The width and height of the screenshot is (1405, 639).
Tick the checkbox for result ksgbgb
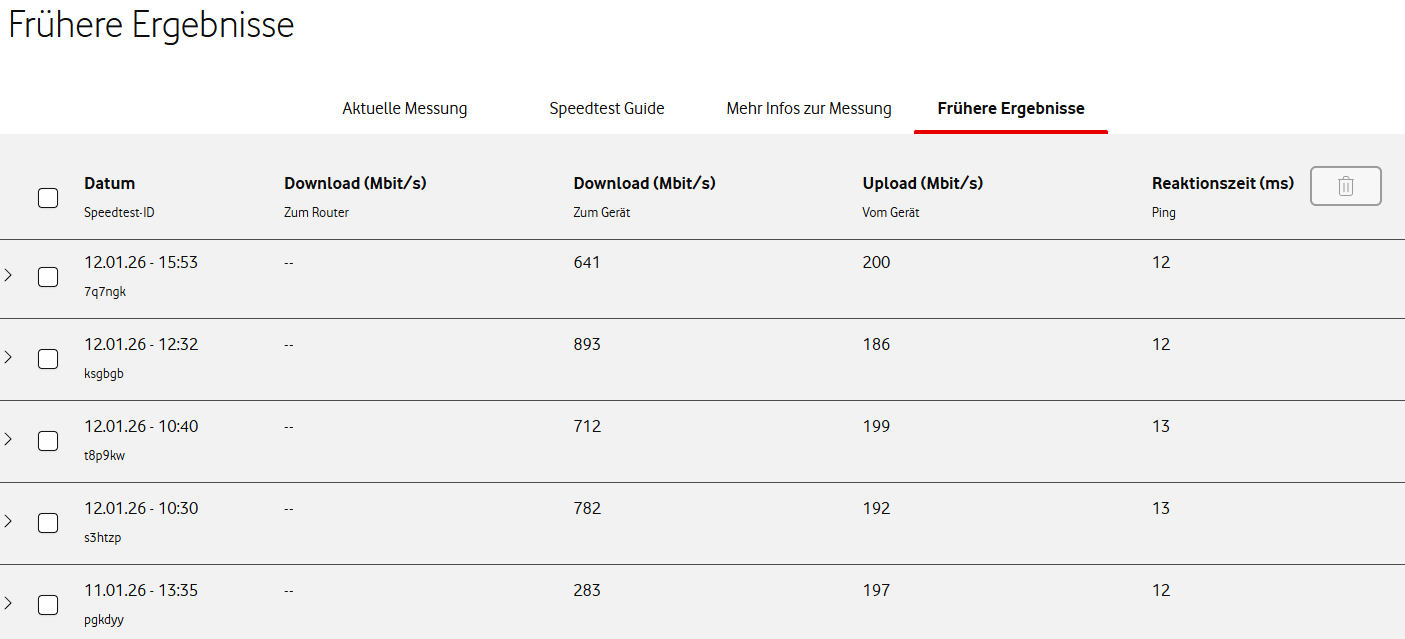pos(48,359)
